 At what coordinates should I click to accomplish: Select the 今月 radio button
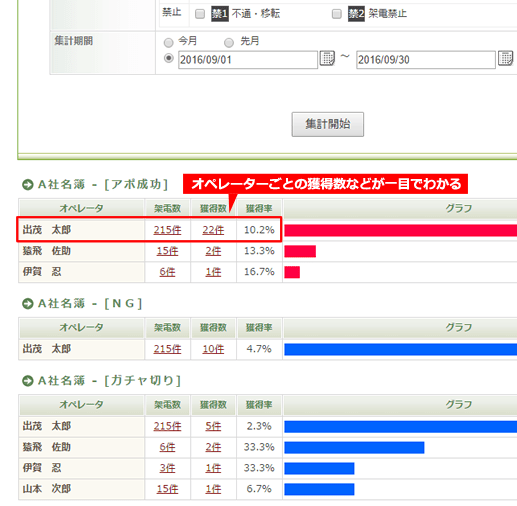click(169, 42)
